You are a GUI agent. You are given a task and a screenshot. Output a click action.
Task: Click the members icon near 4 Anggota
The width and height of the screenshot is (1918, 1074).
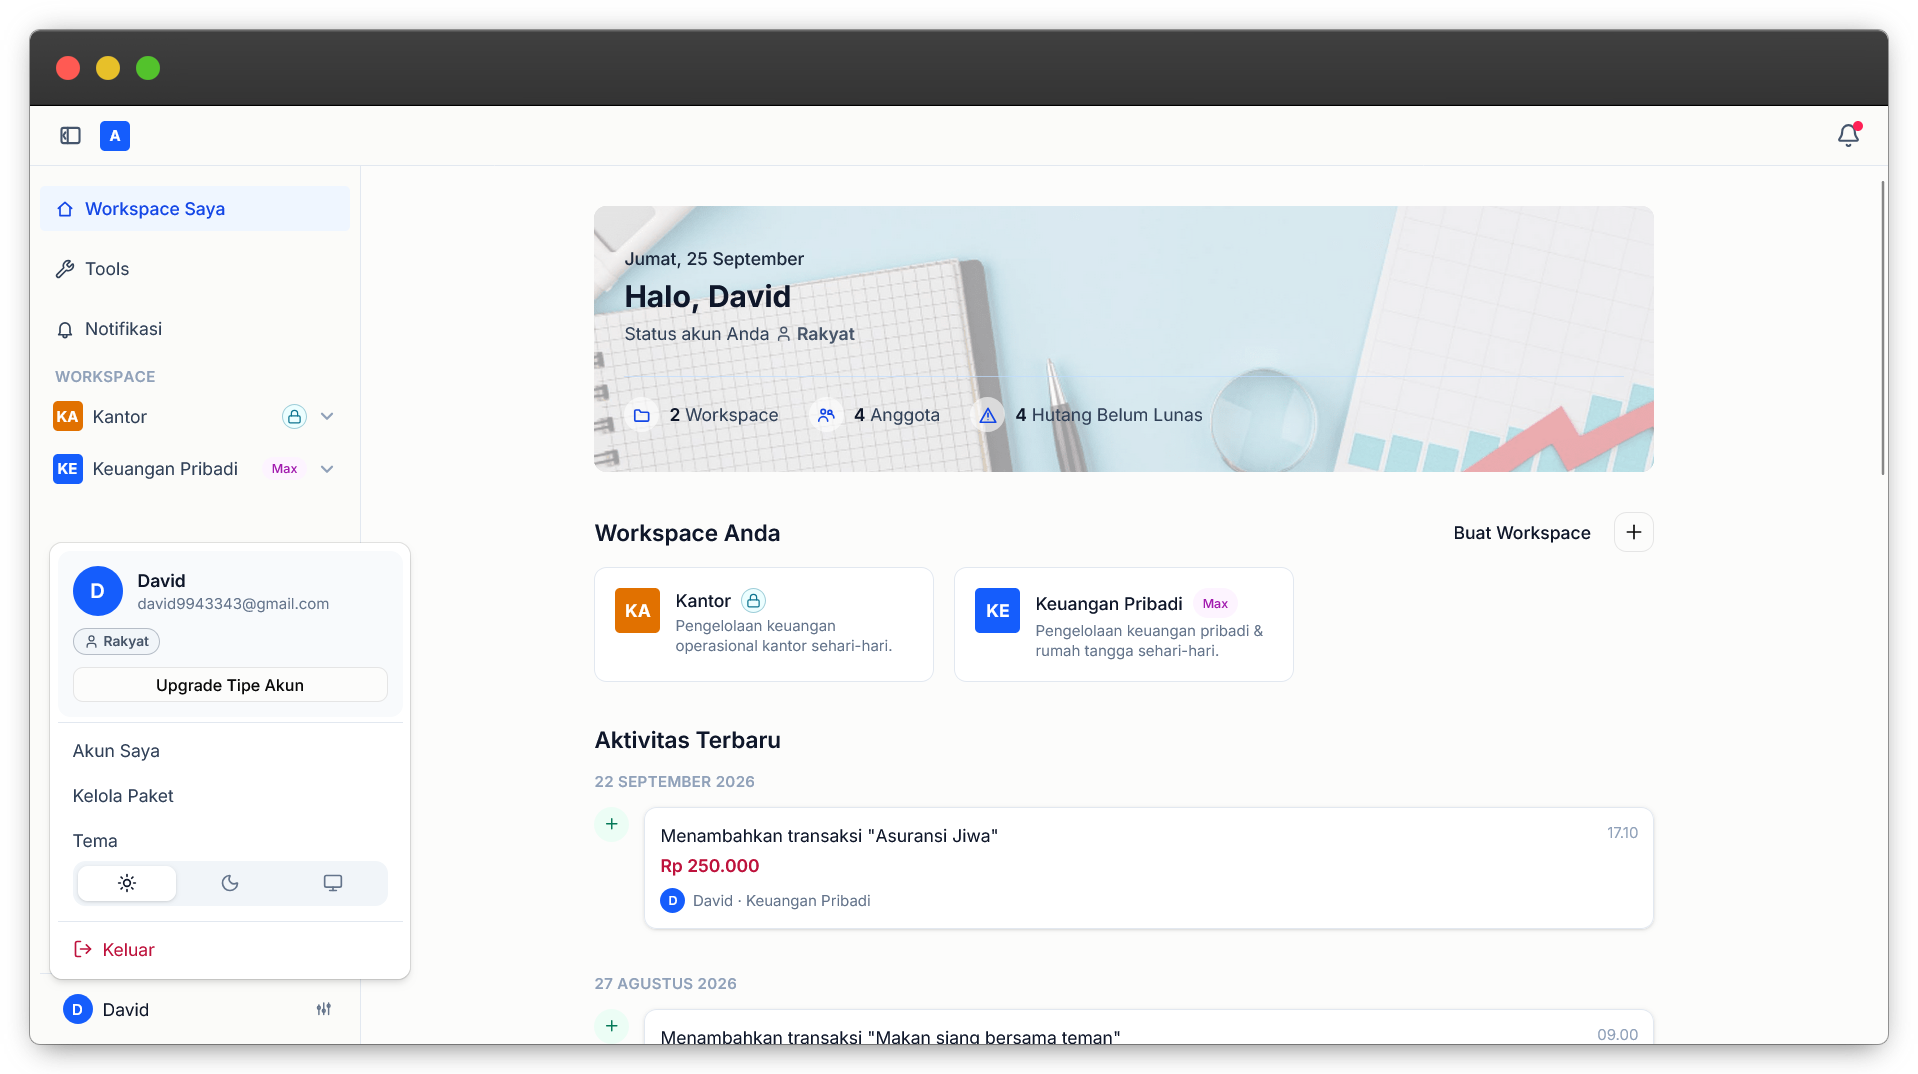point(826,415)
